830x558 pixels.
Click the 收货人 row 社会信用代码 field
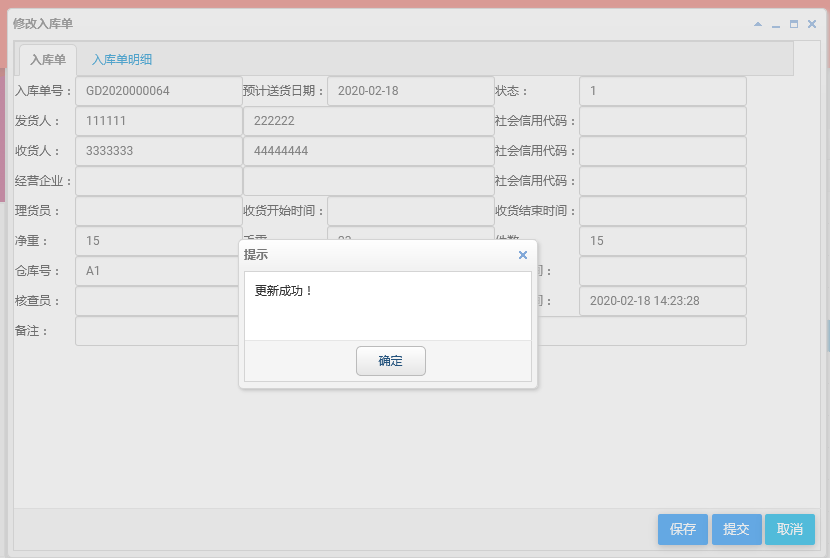coord(663,151)
